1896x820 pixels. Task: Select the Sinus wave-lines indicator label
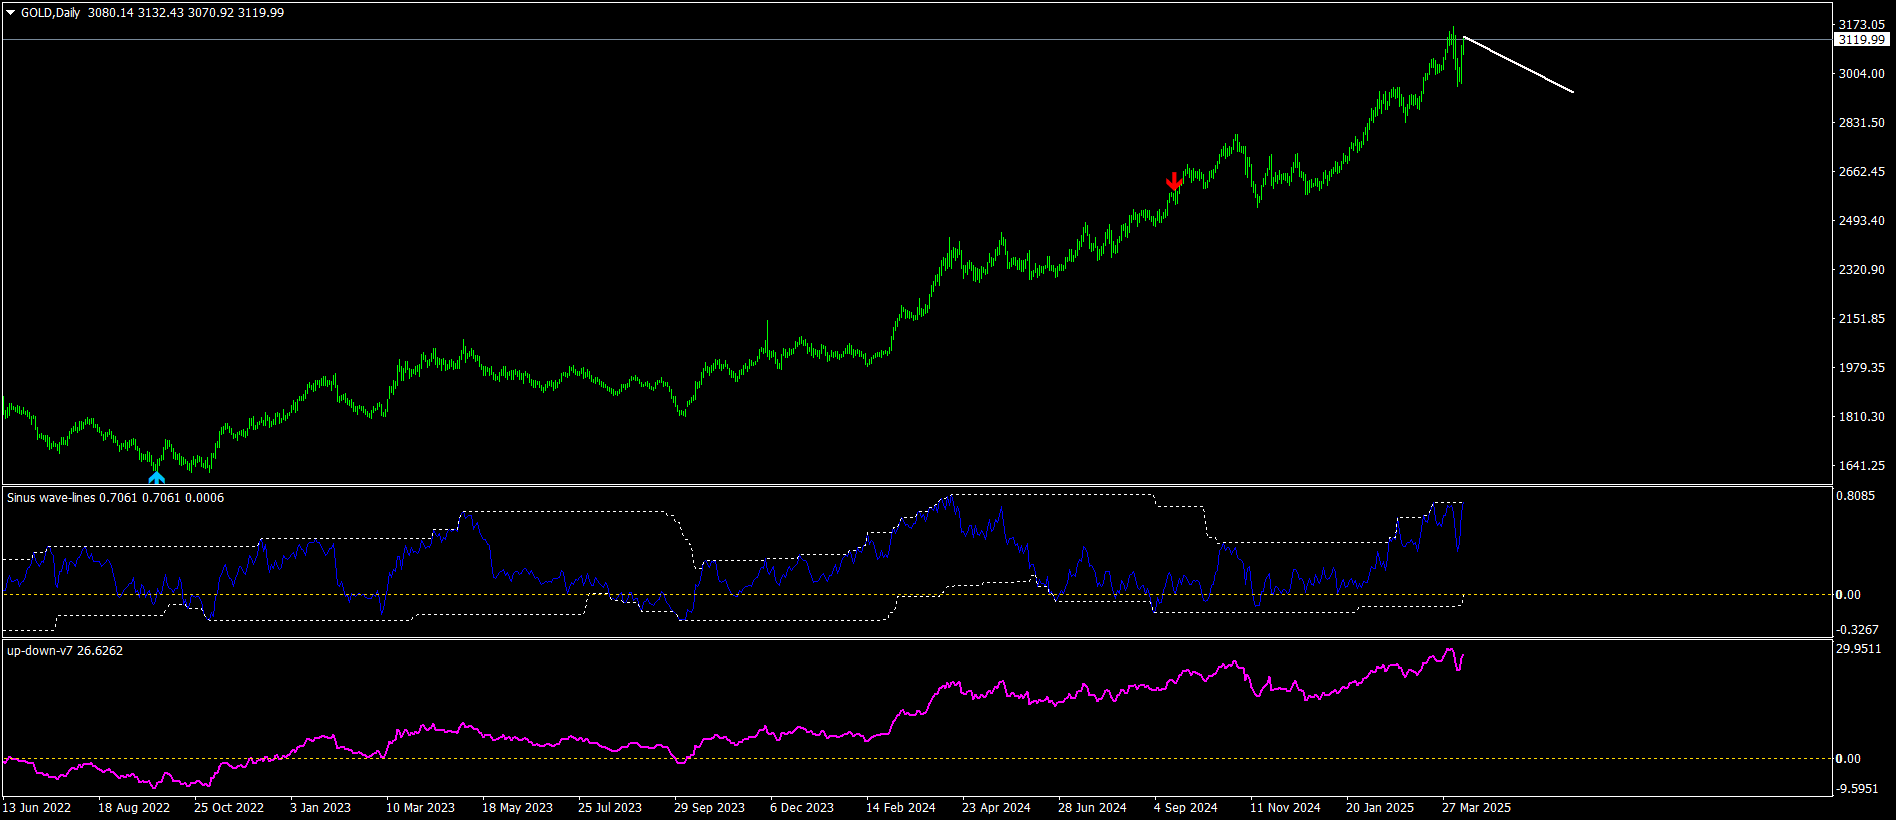(x=51, y=498)
